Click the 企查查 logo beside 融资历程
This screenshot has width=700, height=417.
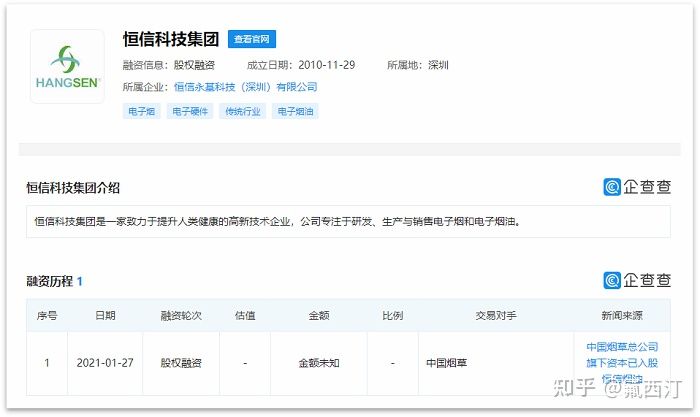(637, 280)
